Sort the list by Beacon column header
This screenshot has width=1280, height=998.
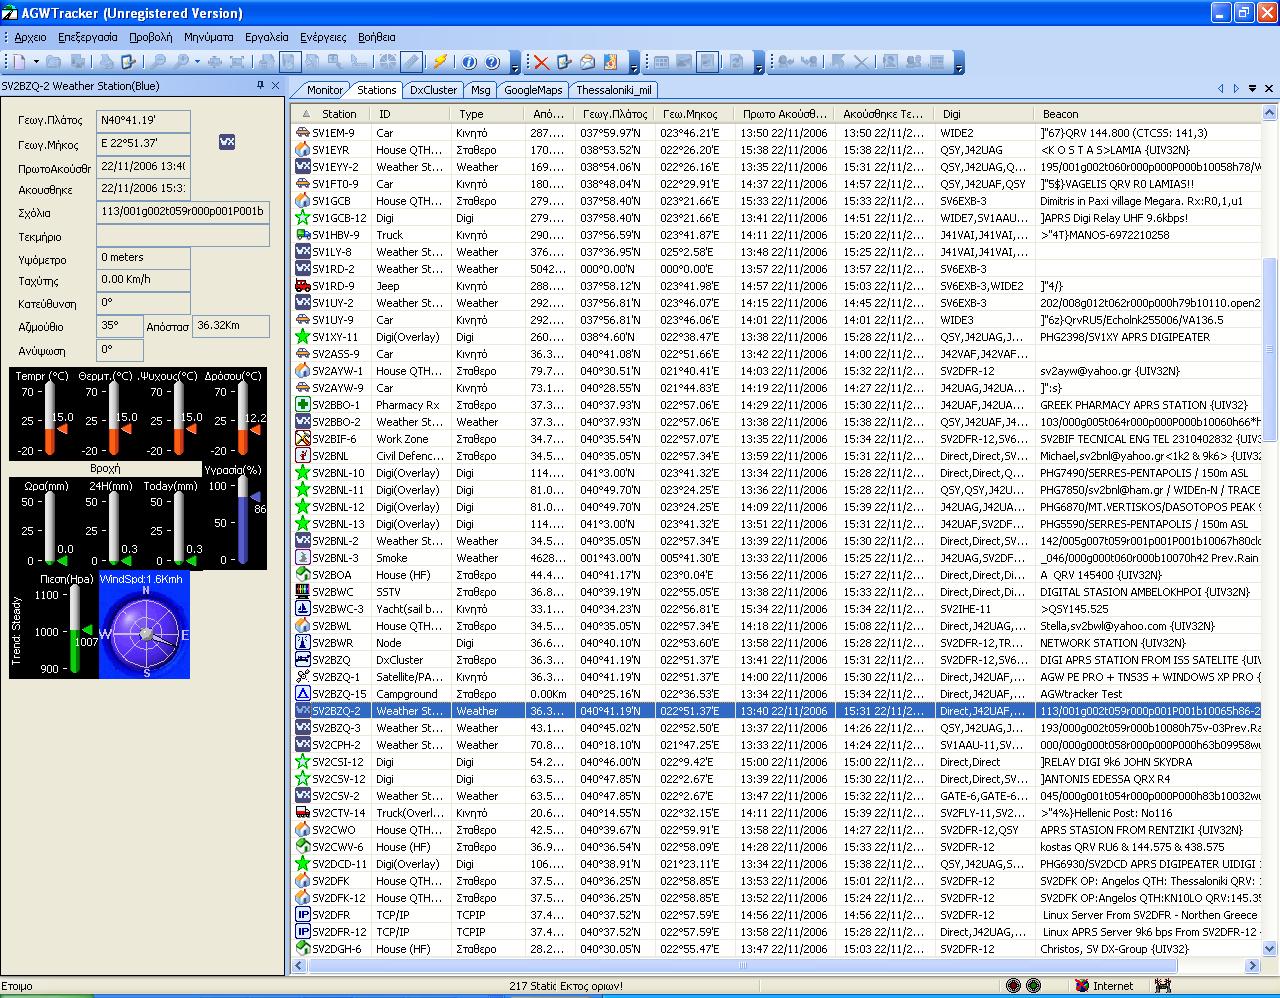(1148, 114)
